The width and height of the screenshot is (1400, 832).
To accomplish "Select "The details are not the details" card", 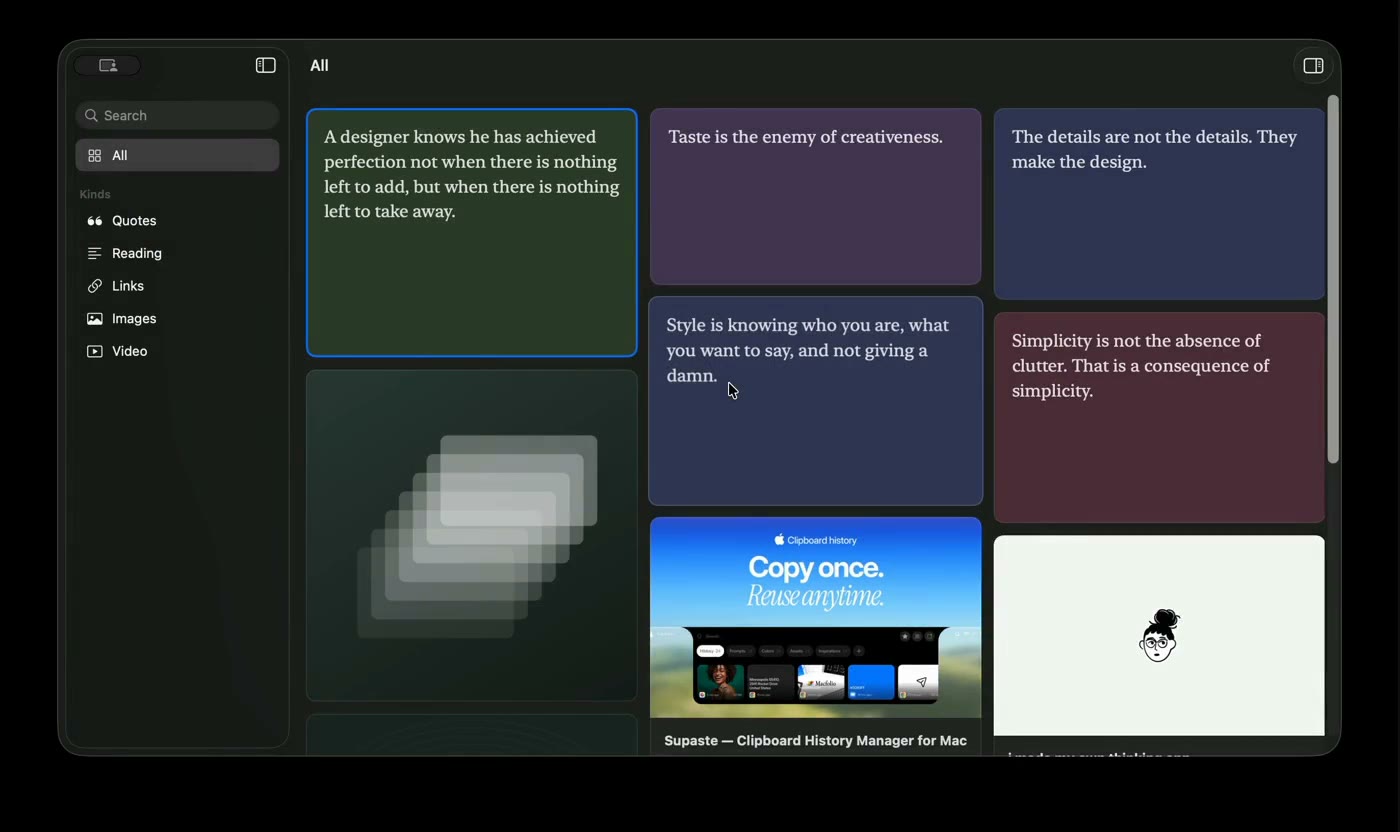I will (1159, 204).
